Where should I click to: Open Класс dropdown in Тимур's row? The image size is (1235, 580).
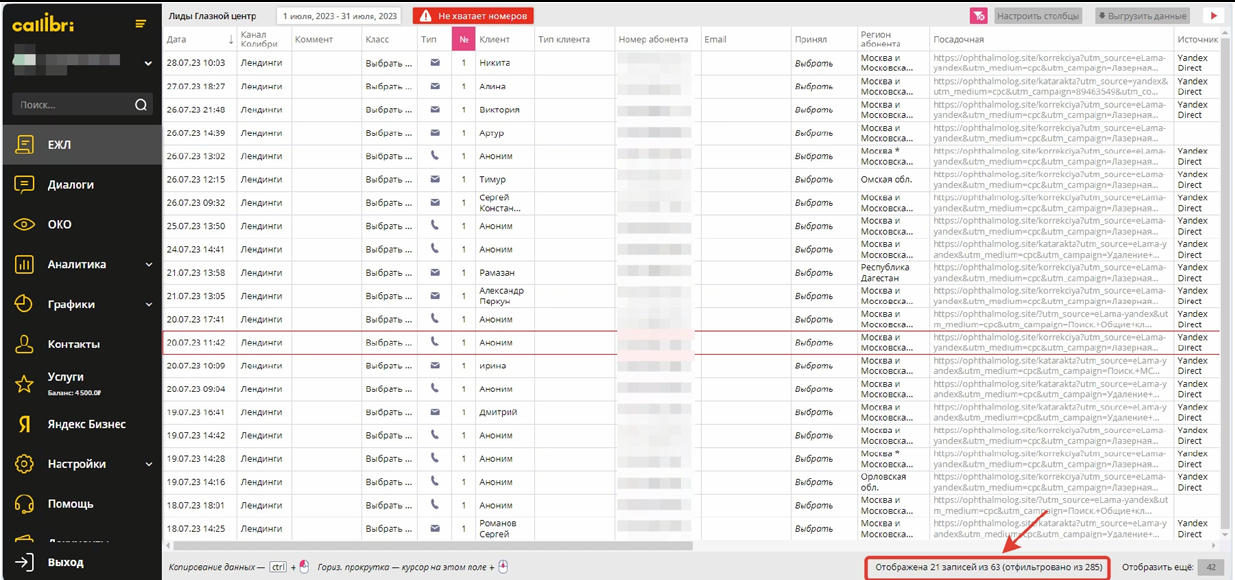tap(389, 180)
